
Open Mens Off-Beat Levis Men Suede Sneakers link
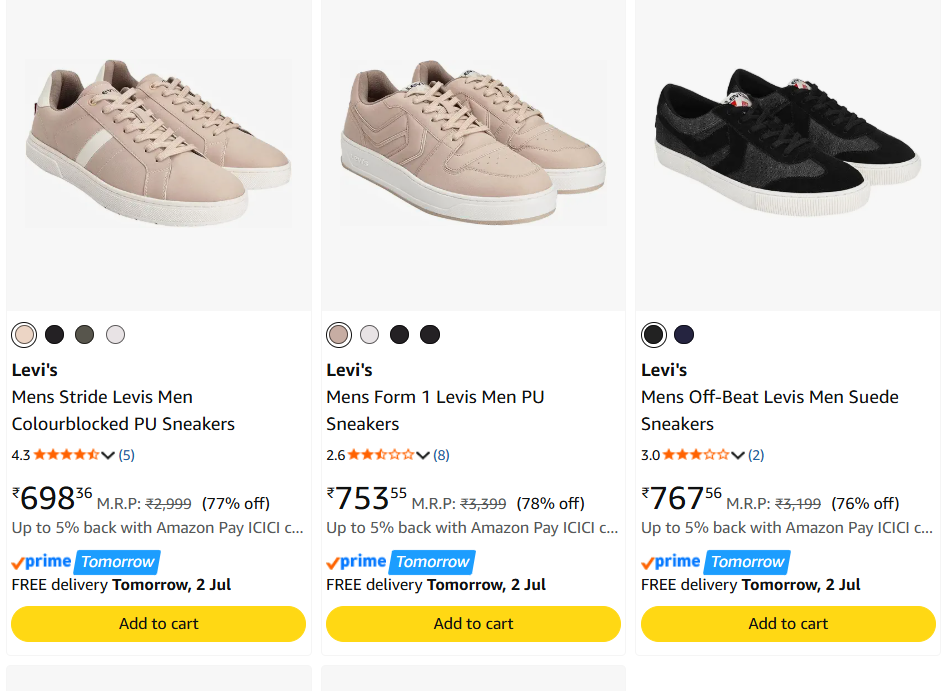(769, 410)
